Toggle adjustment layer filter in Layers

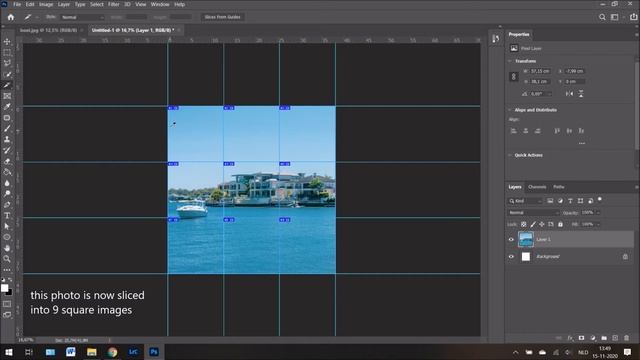(560, 201)
